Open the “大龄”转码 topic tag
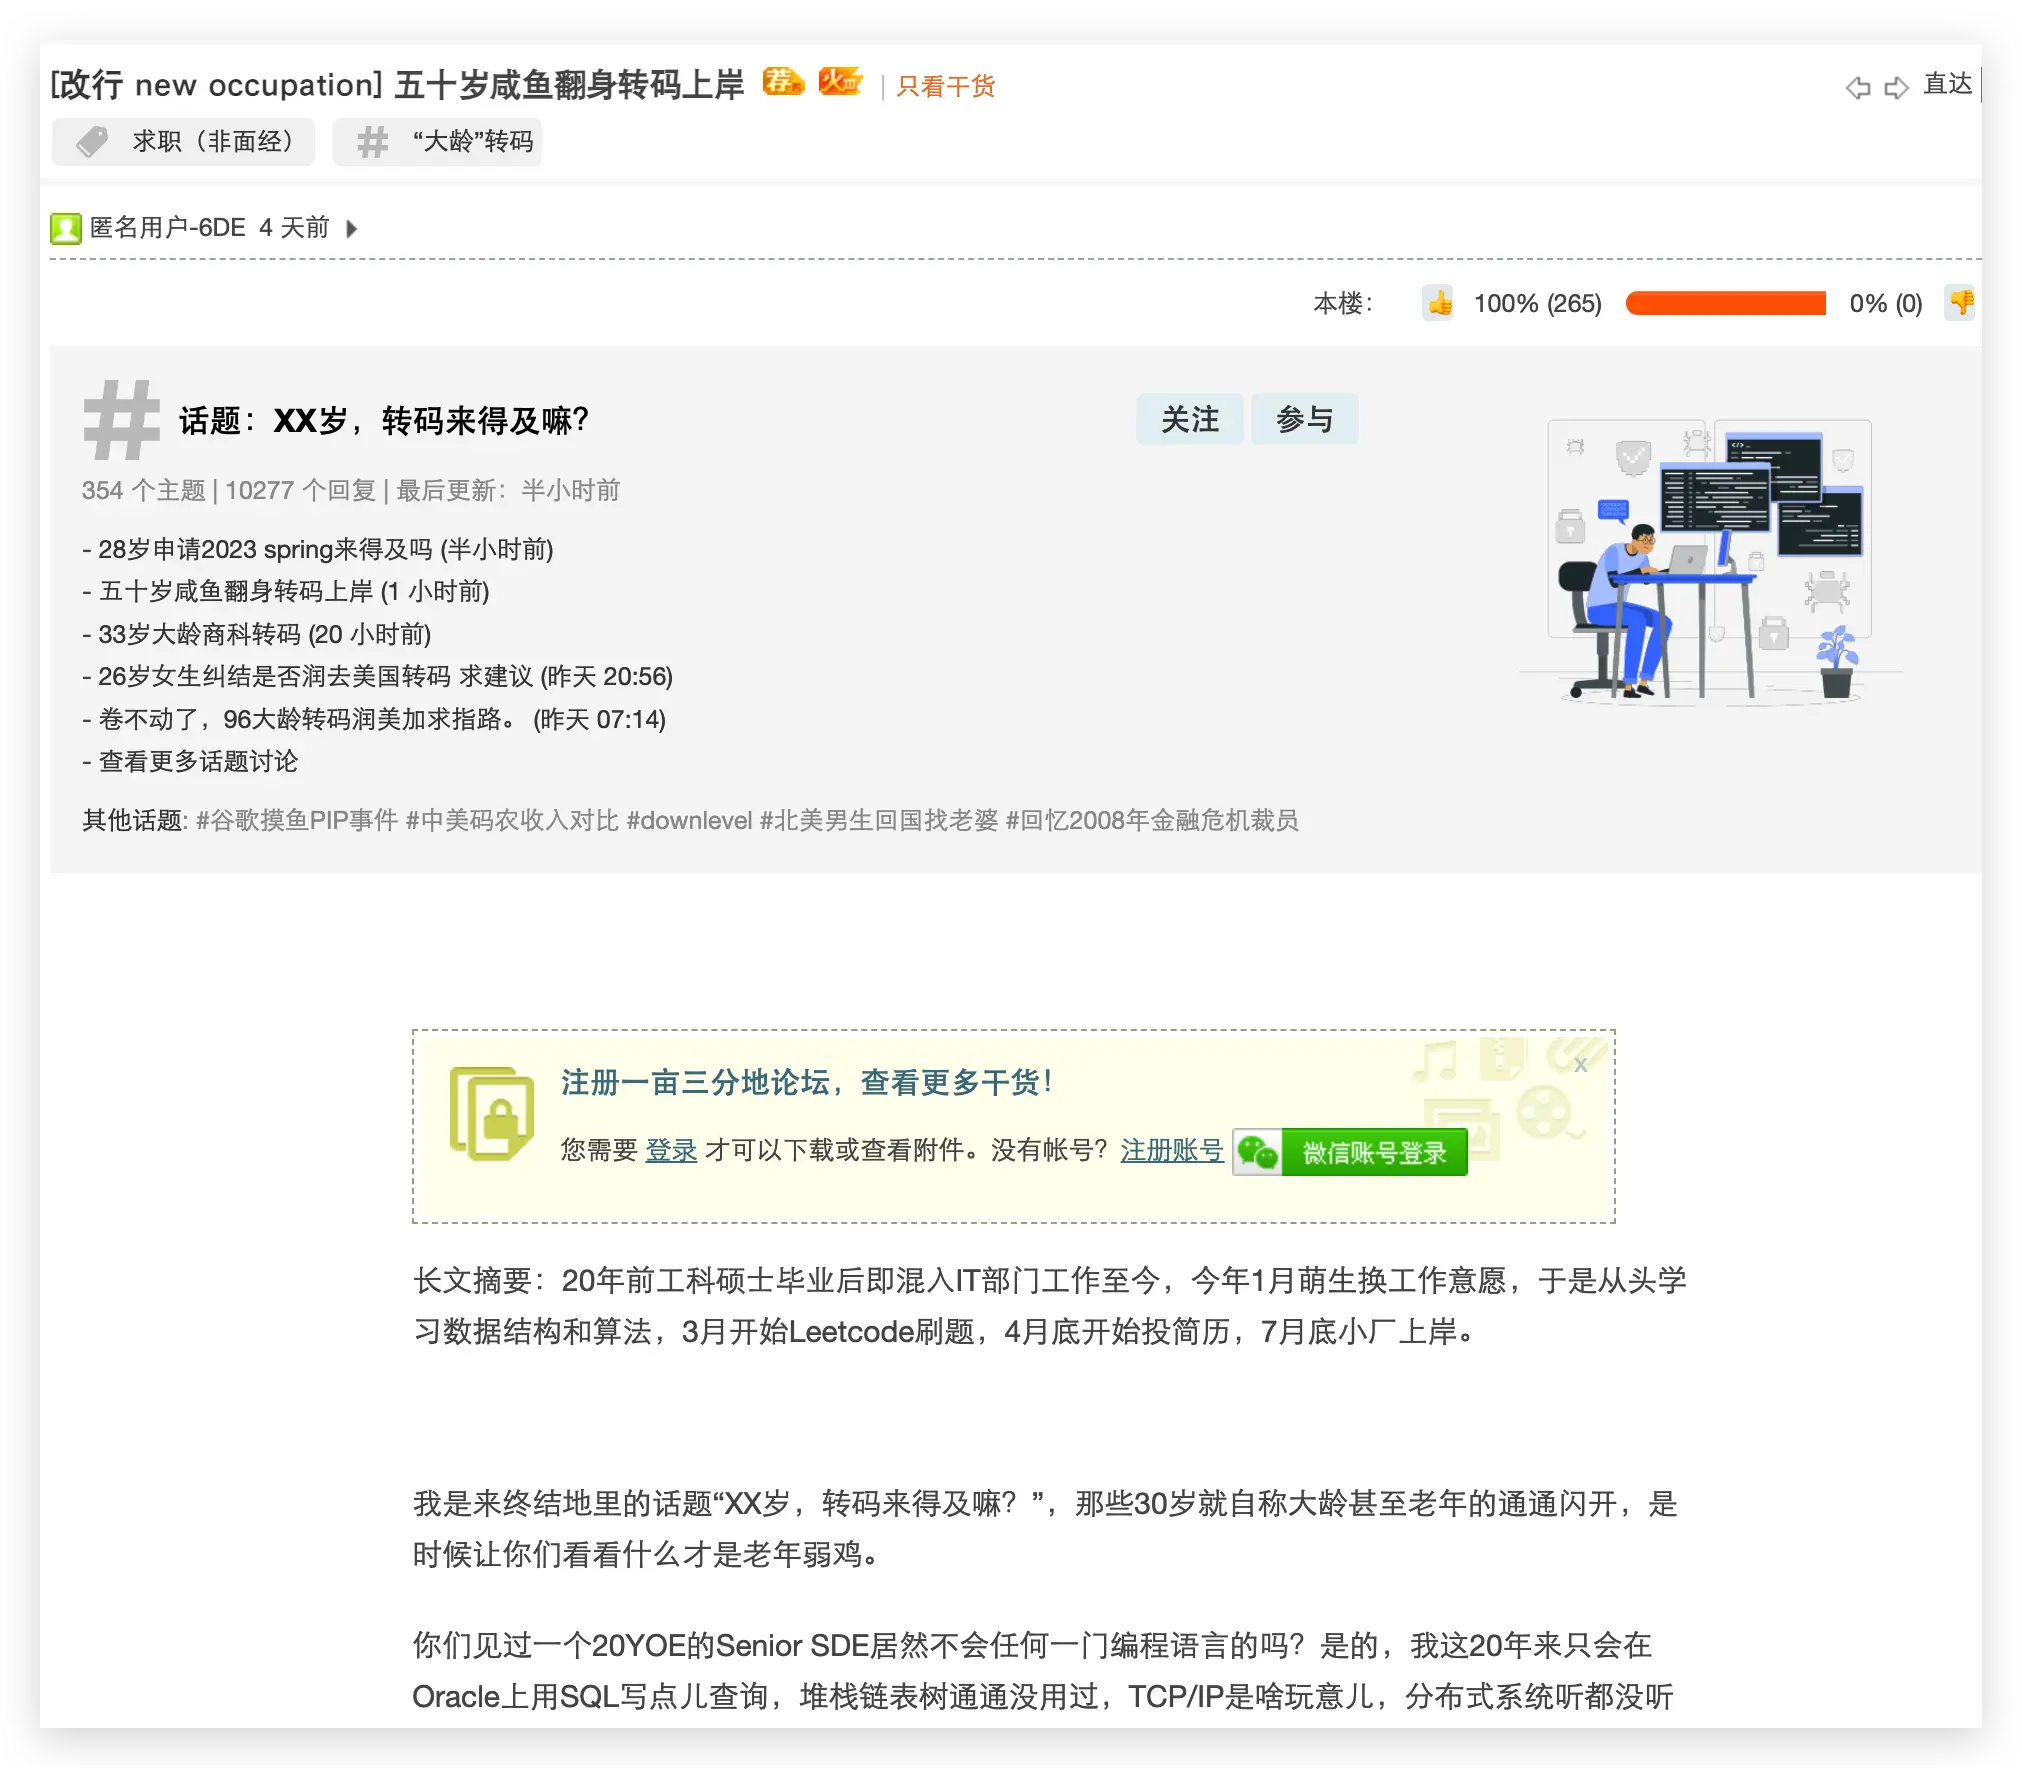 439,142
